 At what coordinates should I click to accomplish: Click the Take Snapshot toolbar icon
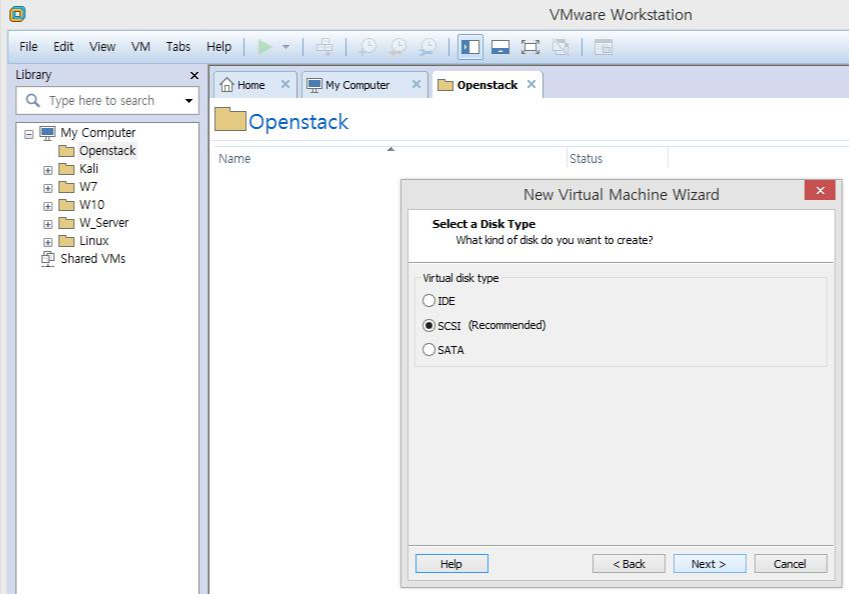coord(368,47)
